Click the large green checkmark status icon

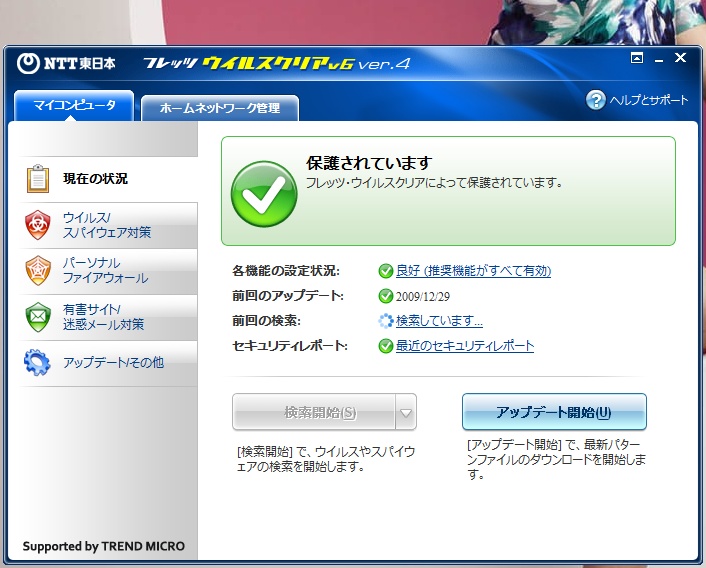[x=264, y=194]
